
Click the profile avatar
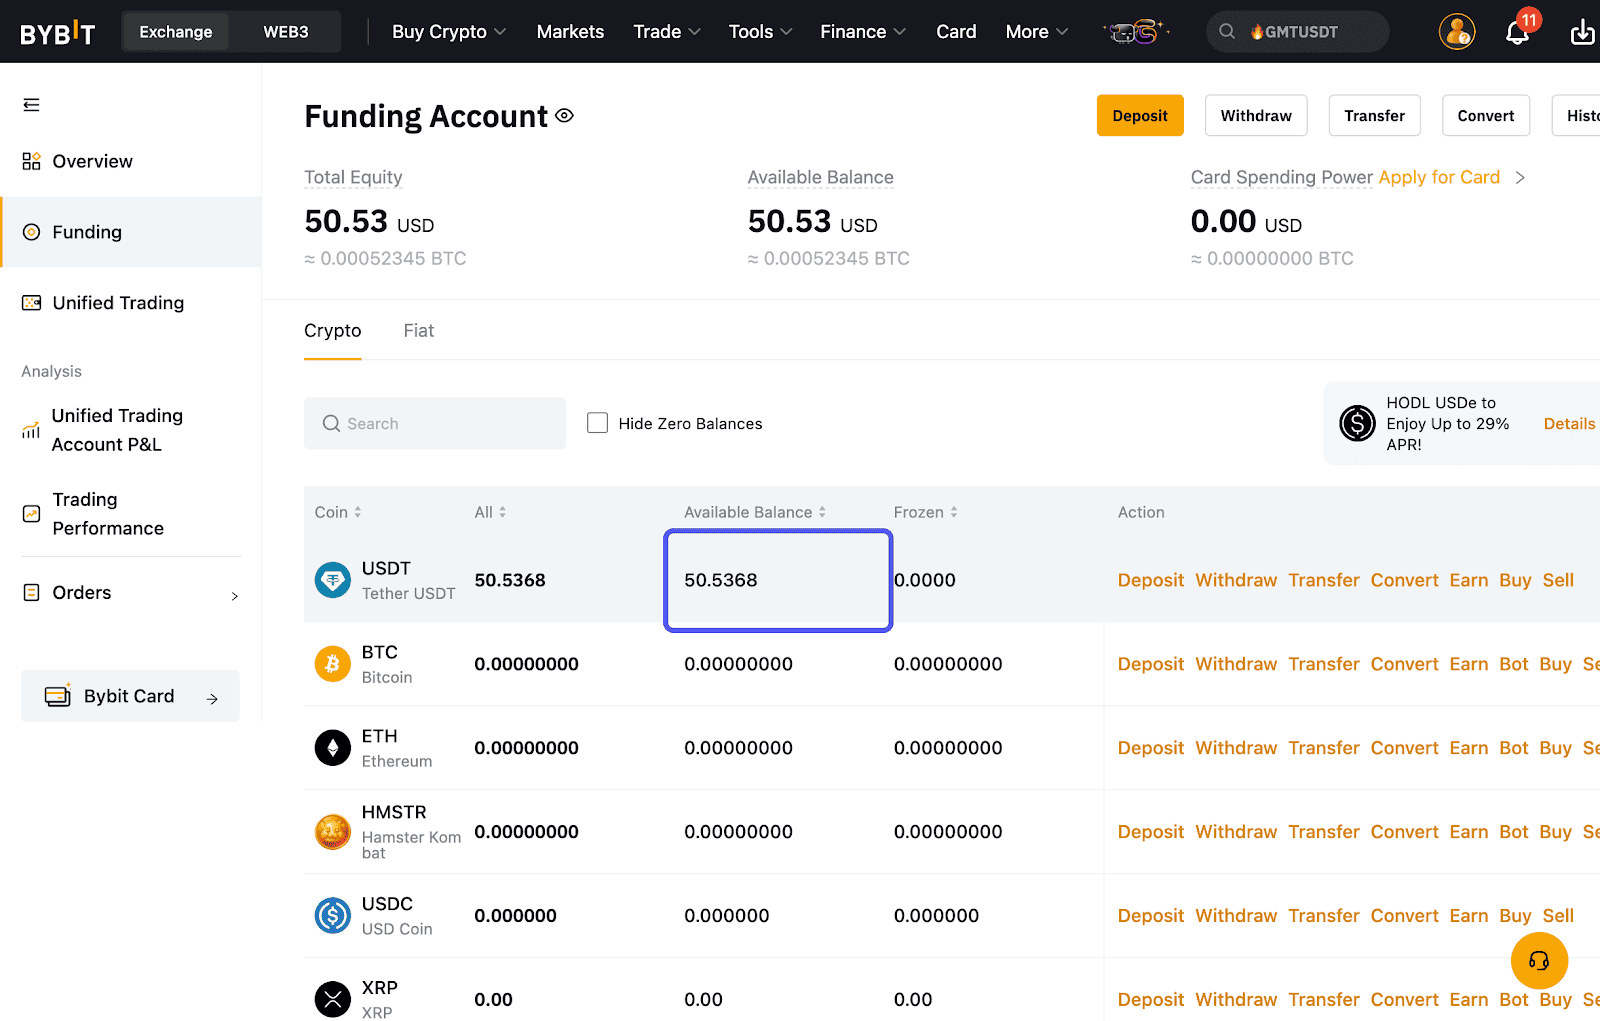(x=1457, y=31)
